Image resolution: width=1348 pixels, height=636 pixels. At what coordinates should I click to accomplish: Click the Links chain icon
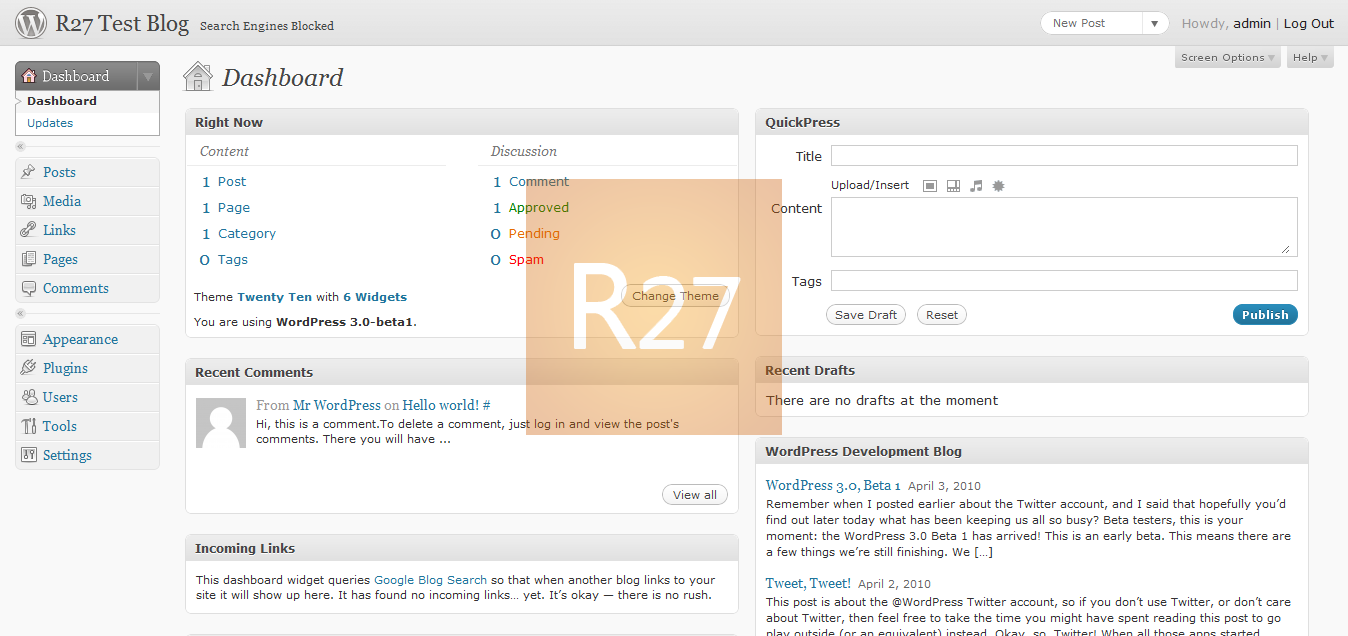[28, 230]
